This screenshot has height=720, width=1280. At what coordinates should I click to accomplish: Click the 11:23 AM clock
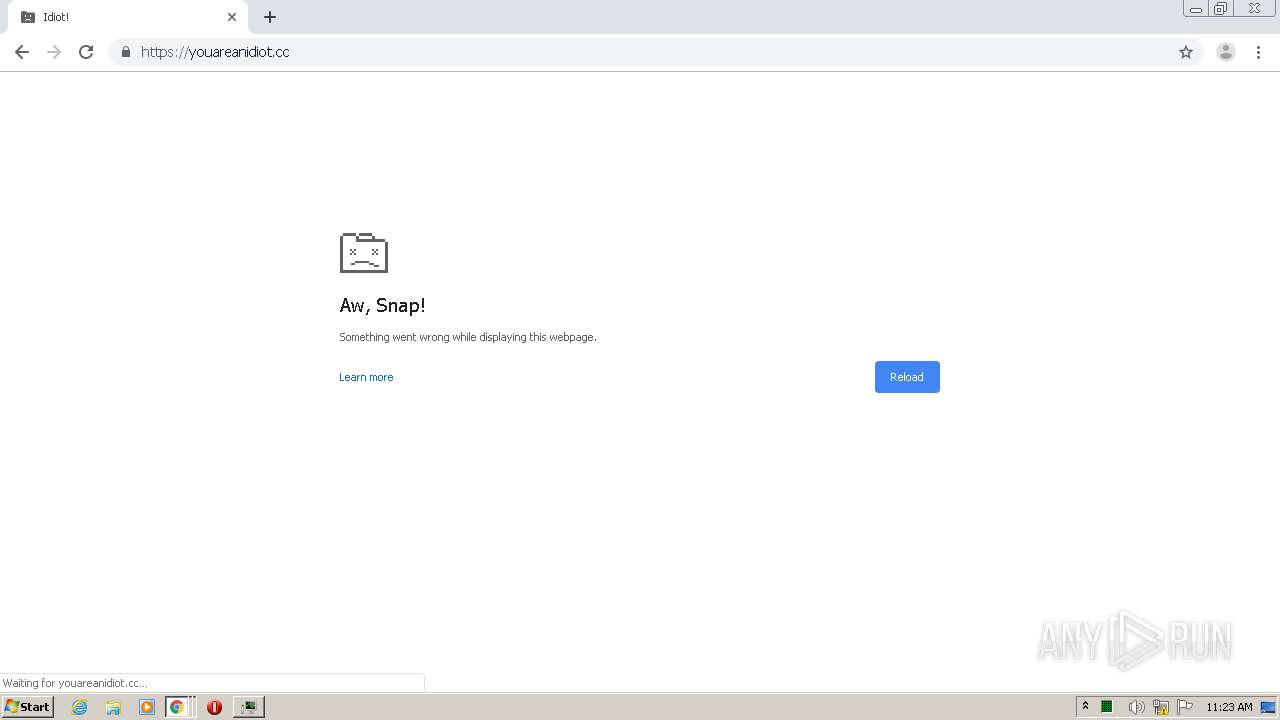1229,707
